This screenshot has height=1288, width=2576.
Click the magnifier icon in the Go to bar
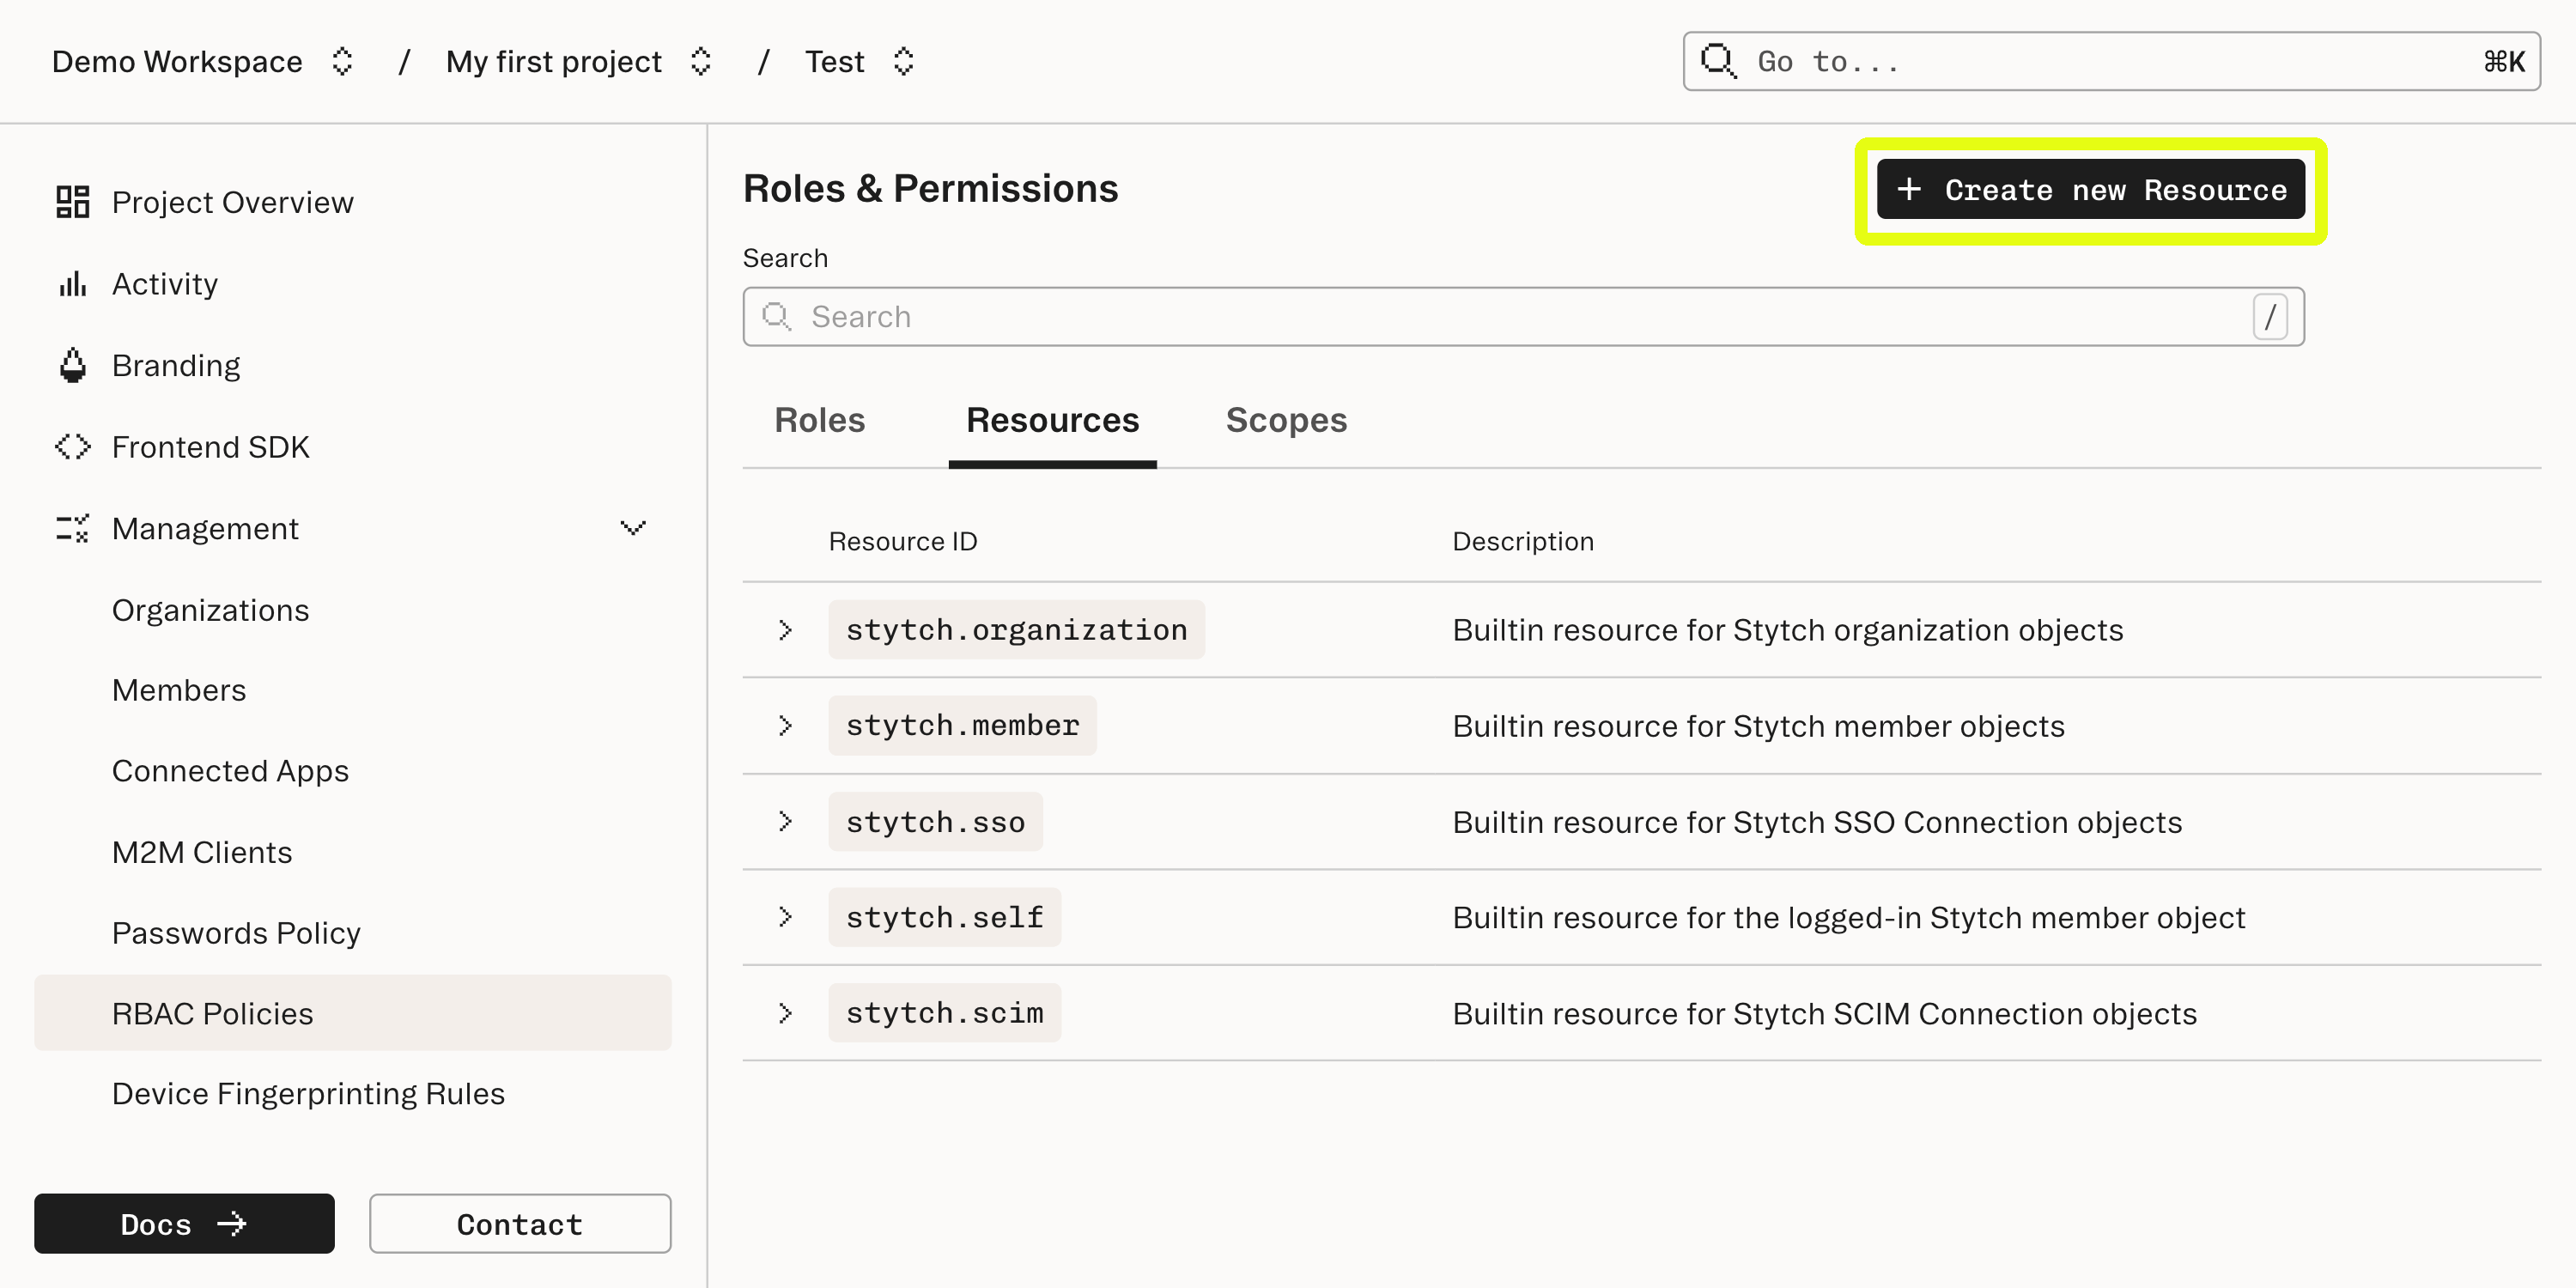pos(1718,61)
